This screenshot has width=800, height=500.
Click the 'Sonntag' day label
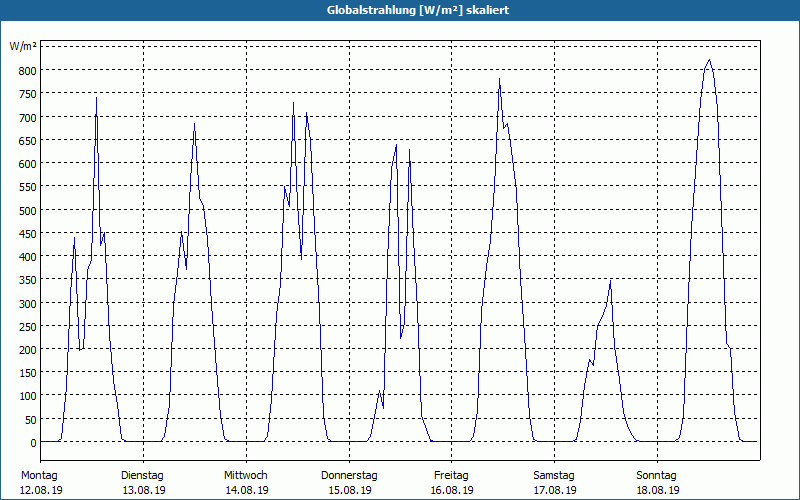(x=657, y=476)
